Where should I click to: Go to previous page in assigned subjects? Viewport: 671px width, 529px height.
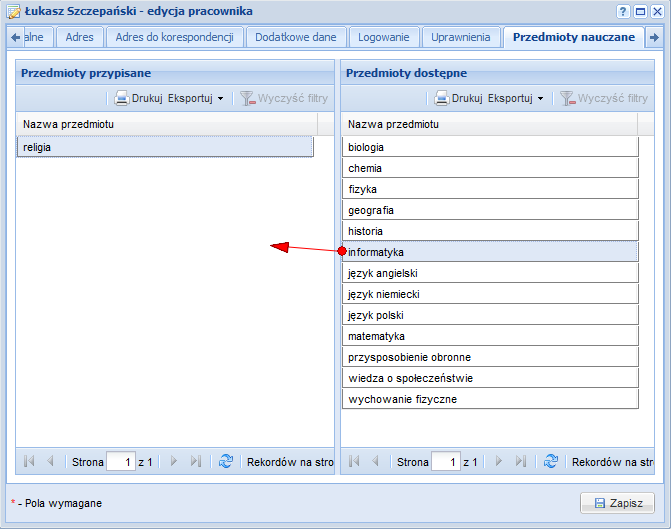(50, 461)
